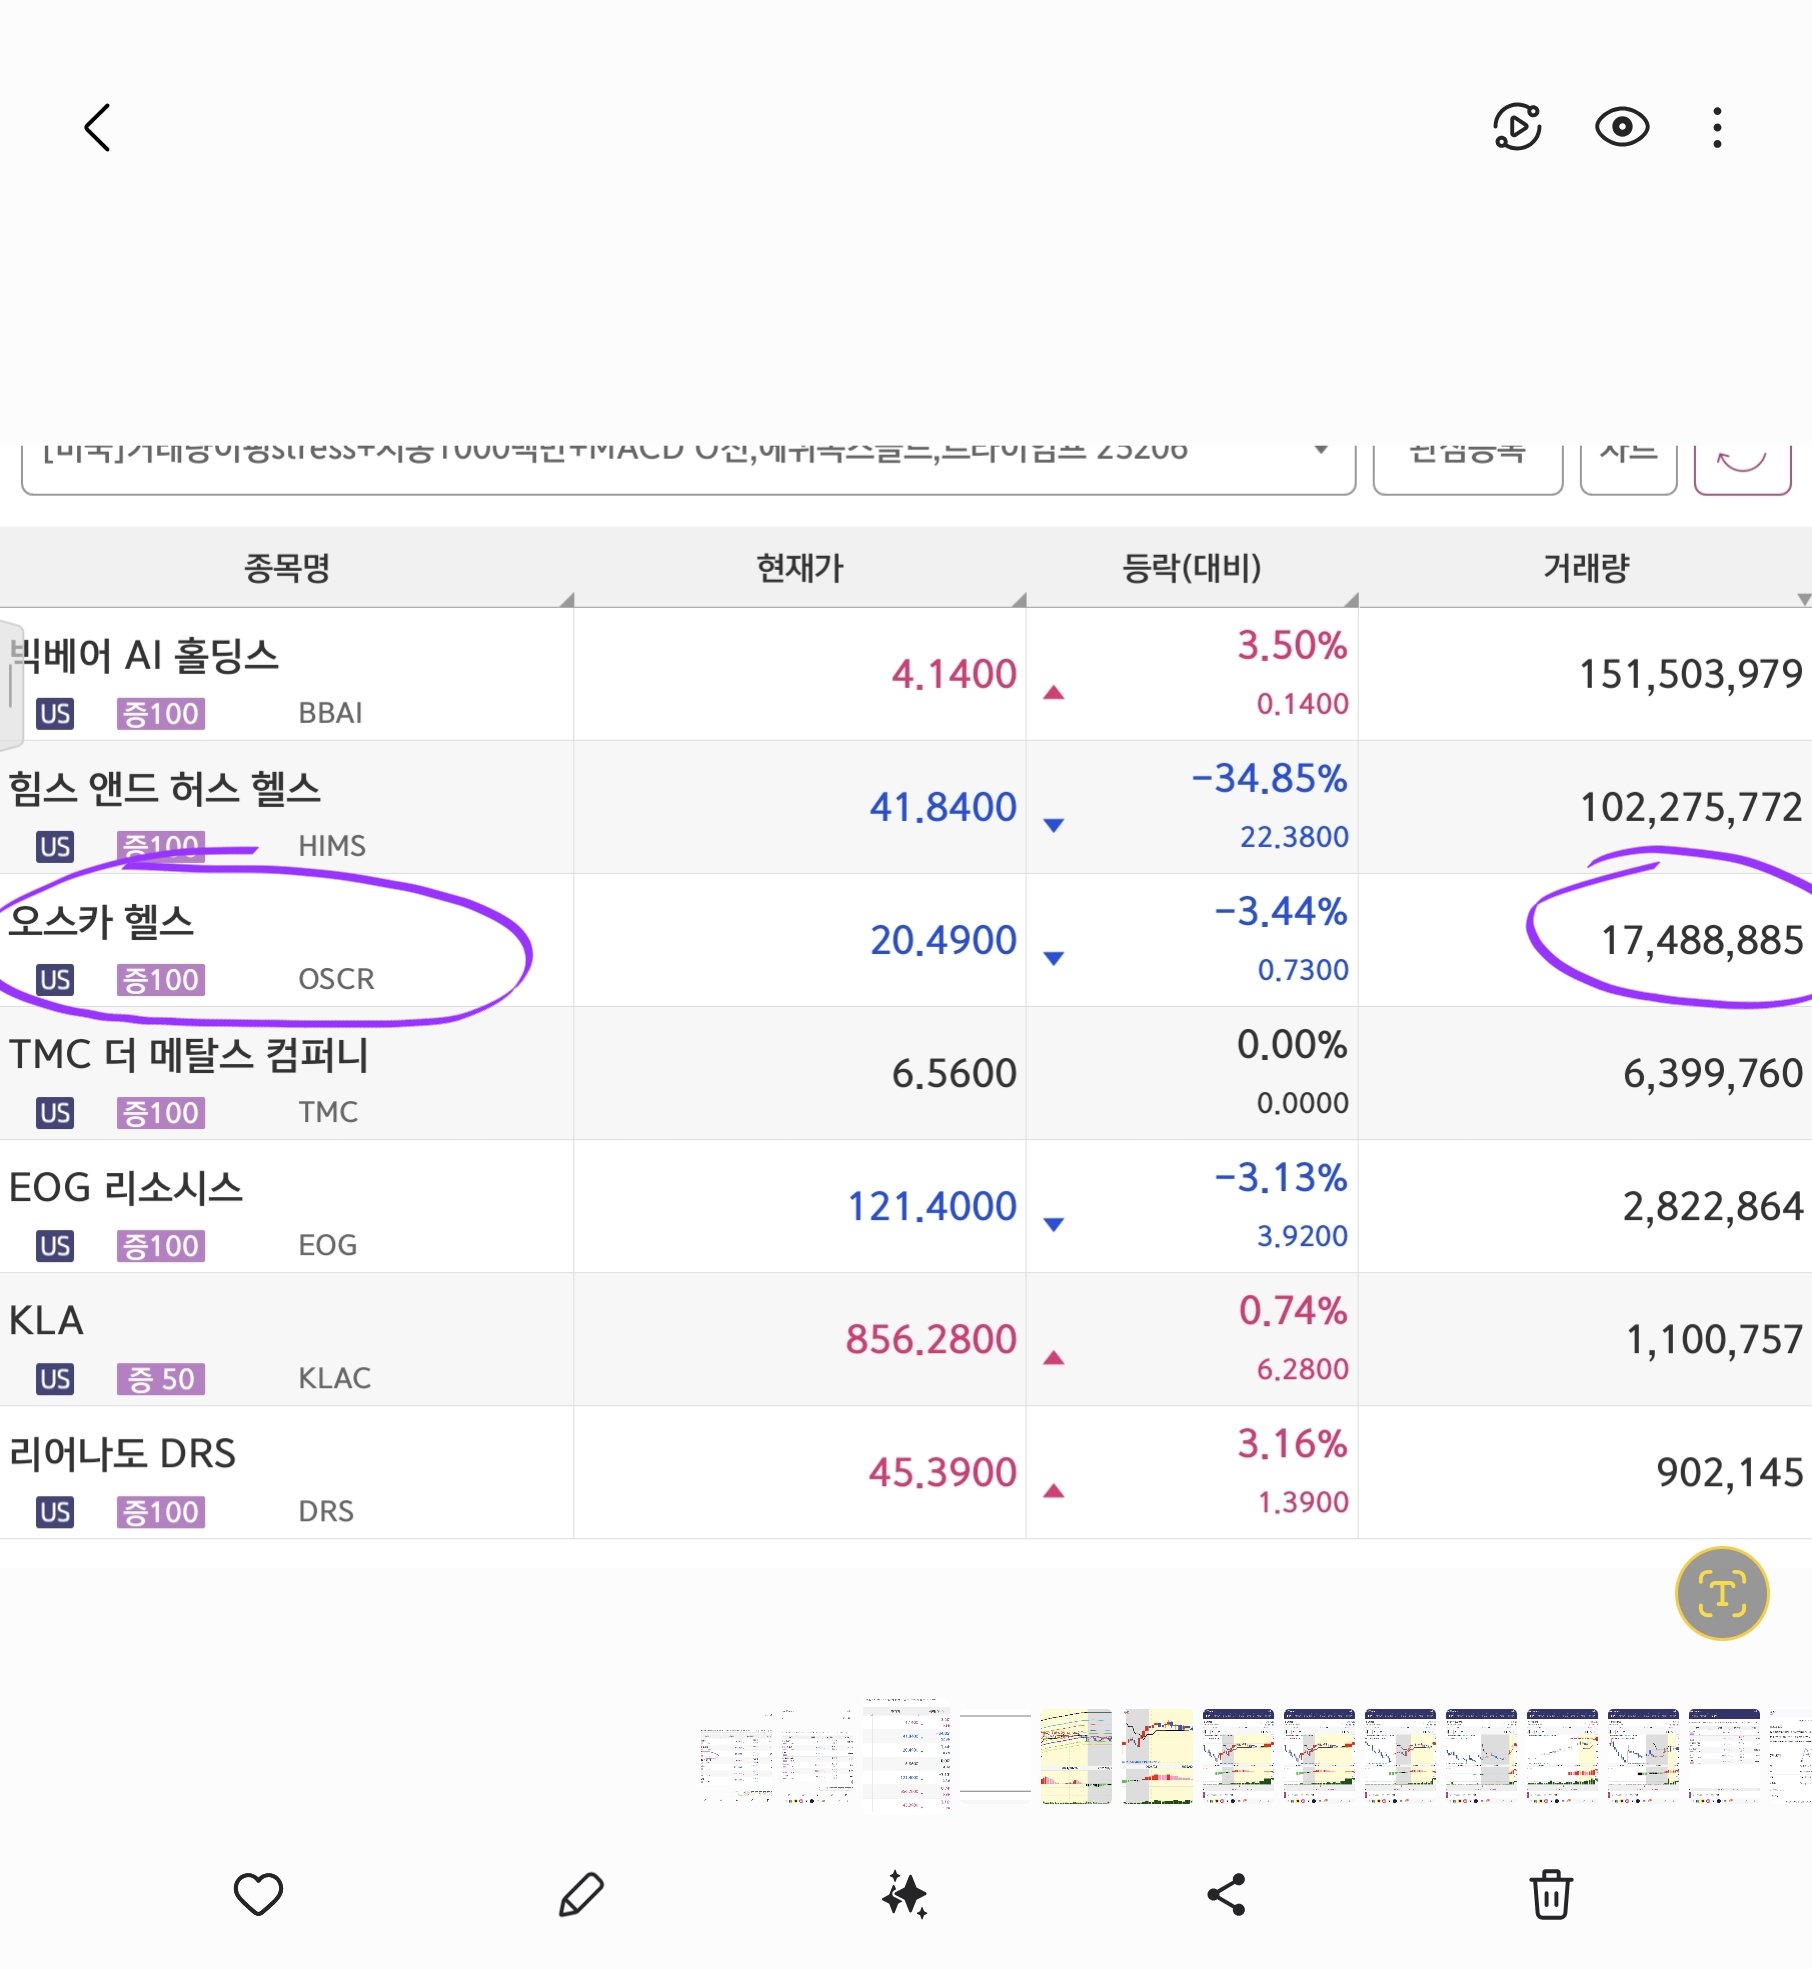Select the 힘스 앤드 허스 헬스 stock name

pos(165,789)
